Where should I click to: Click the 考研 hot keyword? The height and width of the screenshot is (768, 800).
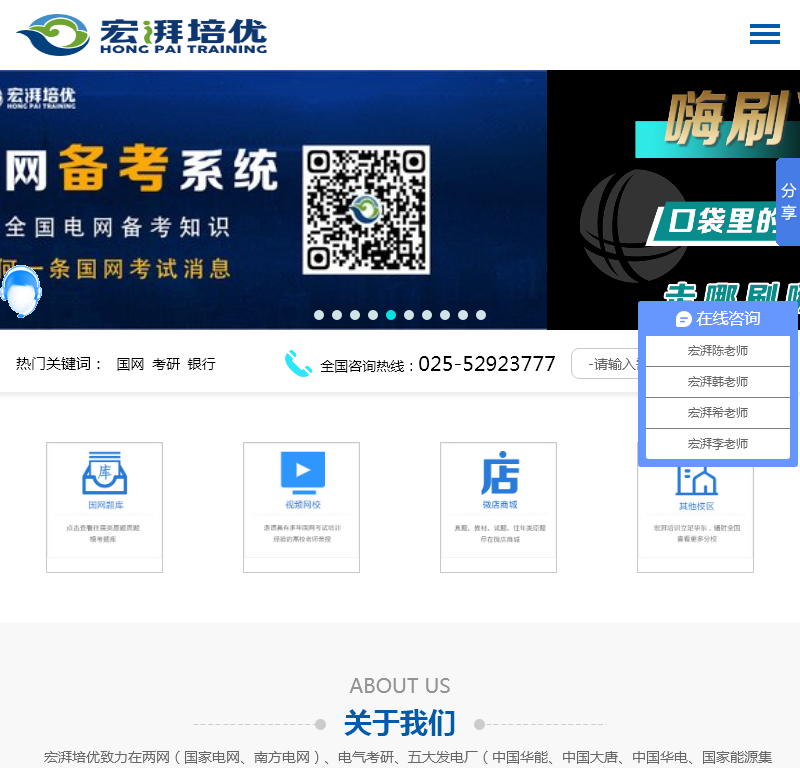[166, 364]
